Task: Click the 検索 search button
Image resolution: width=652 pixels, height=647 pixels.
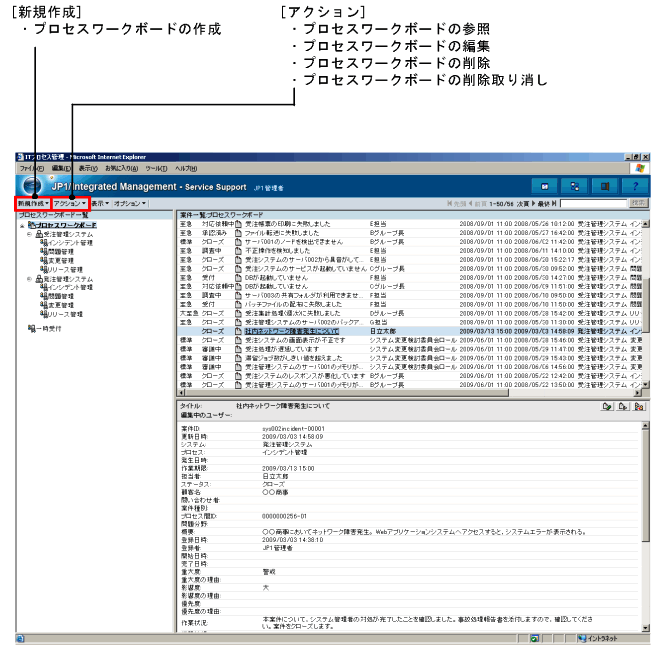Action: pos(639,203)
